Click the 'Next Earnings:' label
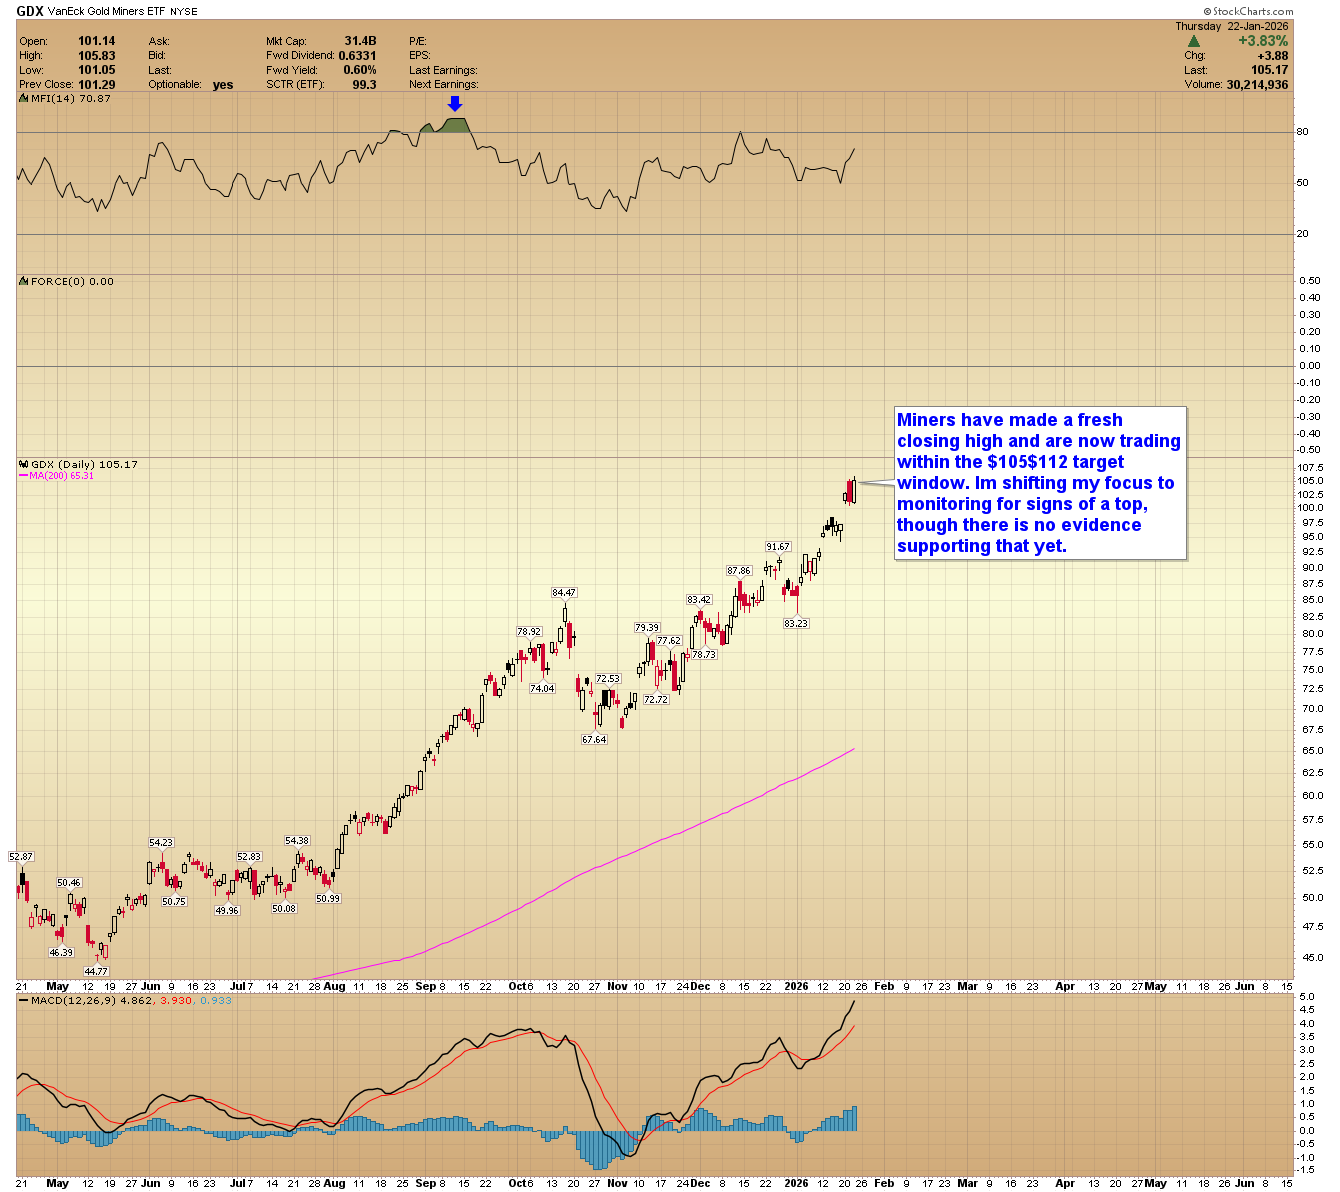The width and height of the screenshot is (1340, 1192). 443,85
